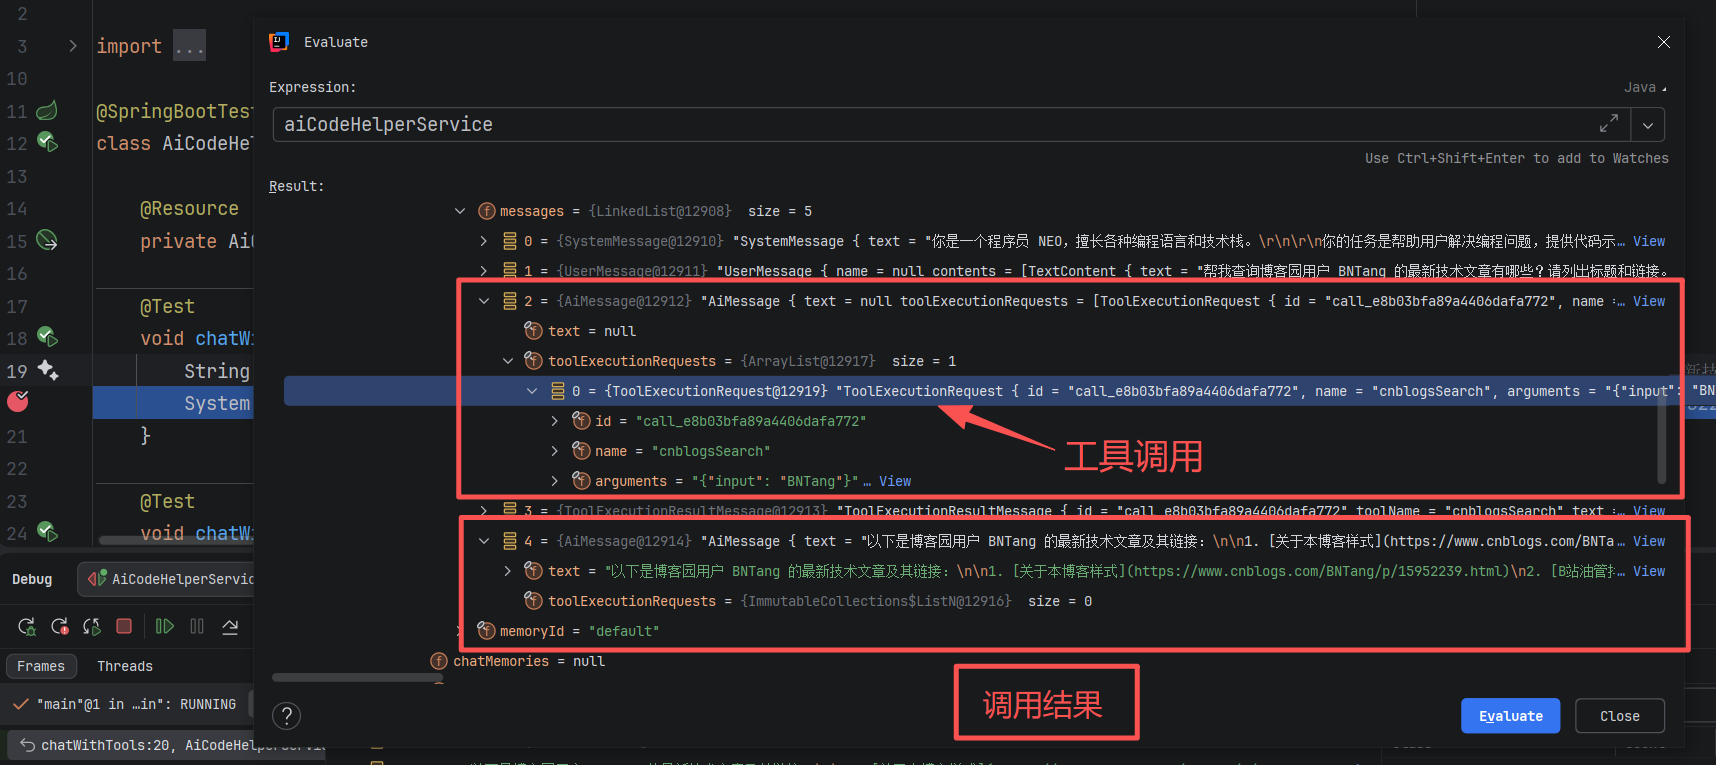The image size is (1716, 765).
Task: Expand the expression field to multi-line editor
Action: [1609, 124]
